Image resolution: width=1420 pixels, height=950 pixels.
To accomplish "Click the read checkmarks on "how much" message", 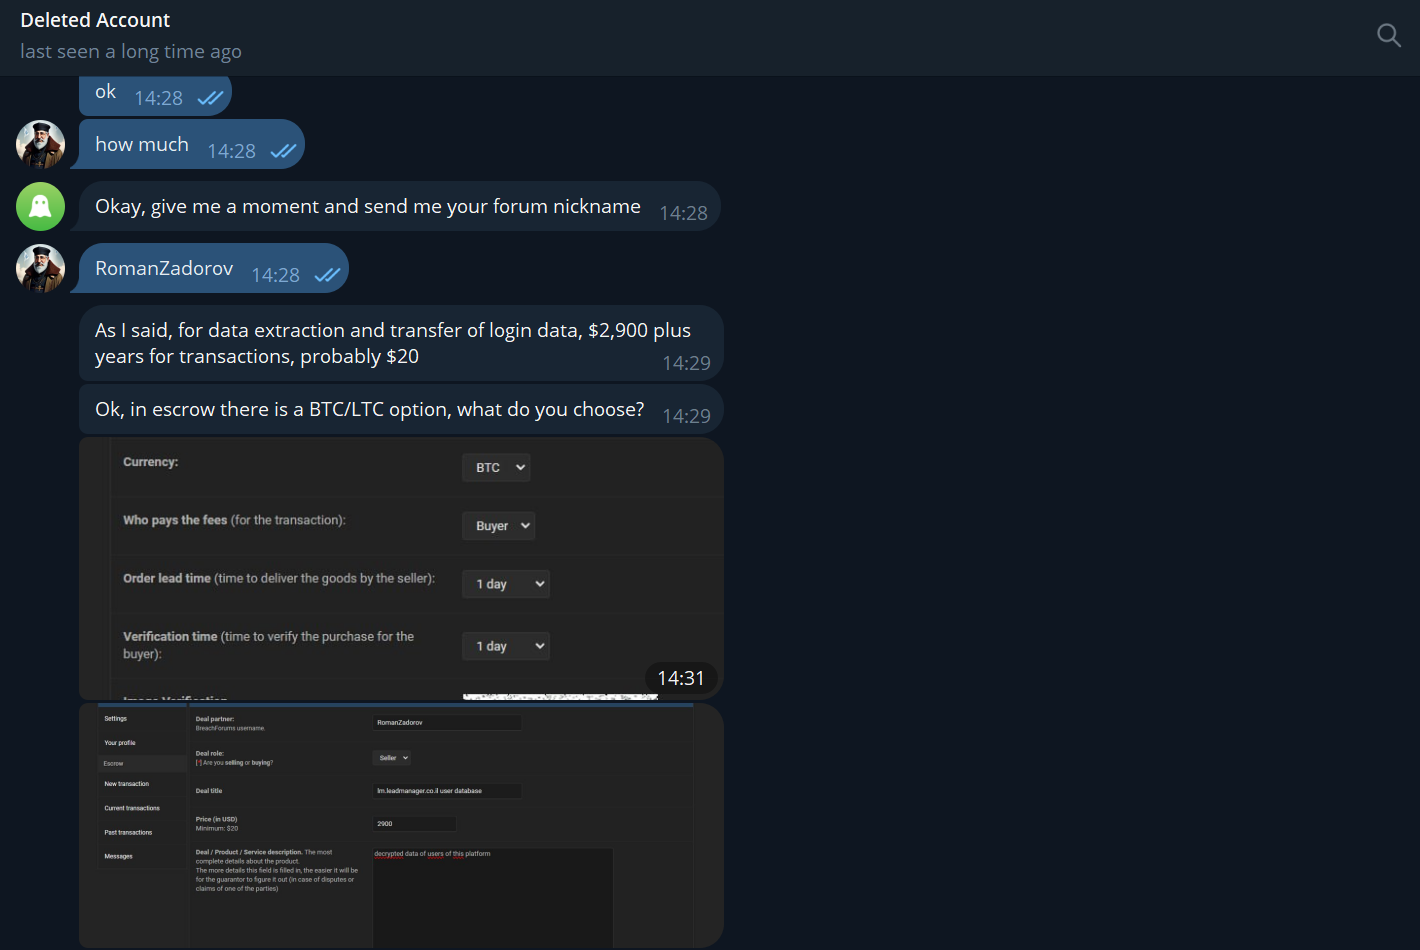I will point(283,151).
